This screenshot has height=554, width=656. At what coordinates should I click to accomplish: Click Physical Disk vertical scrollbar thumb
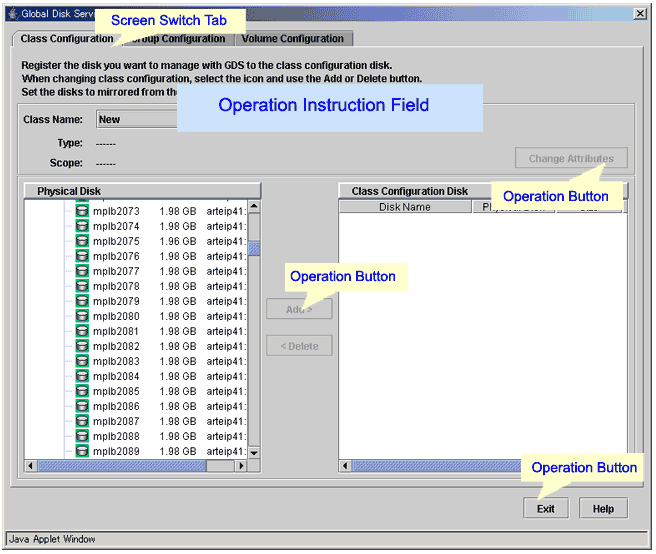pyautogui.click(x=254, y=248)
